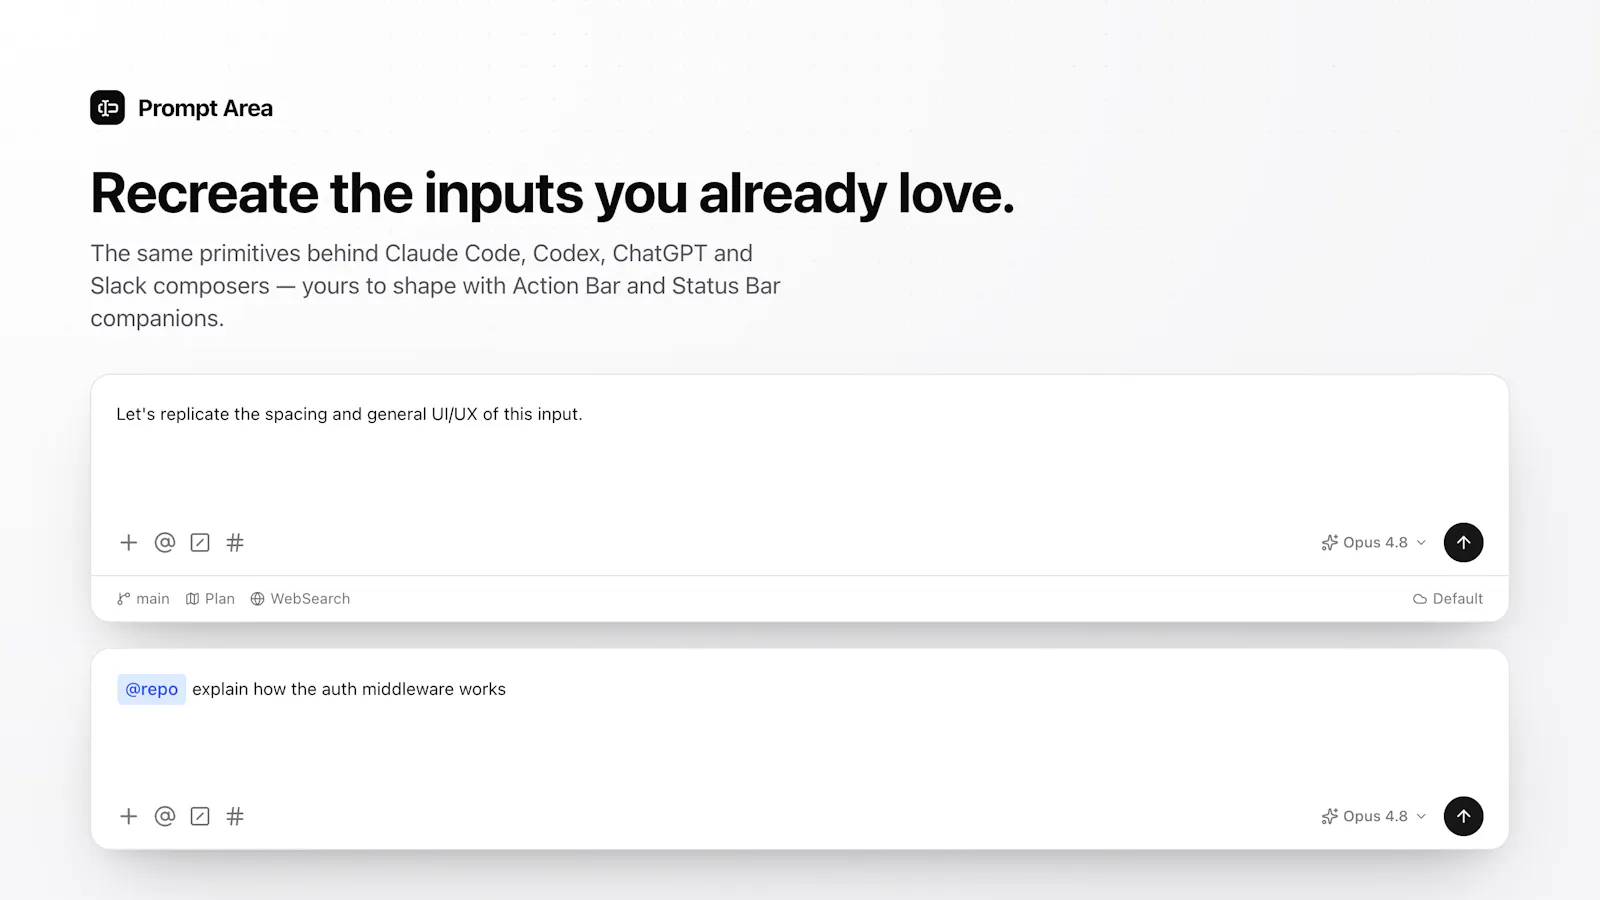Focus the text 'explain how the auth middleware works'

pos(349,689)
